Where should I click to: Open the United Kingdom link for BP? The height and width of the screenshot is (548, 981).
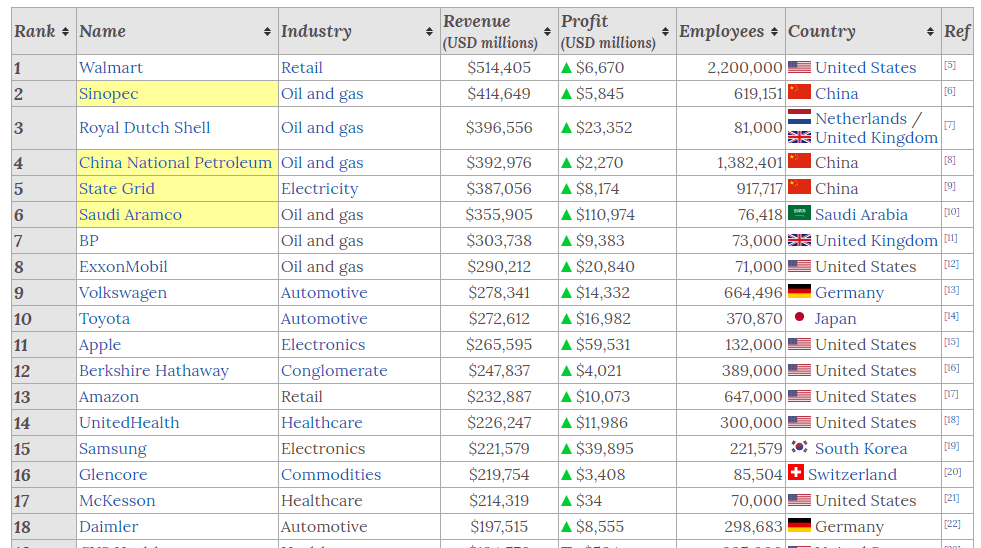(x=876, y=240)
